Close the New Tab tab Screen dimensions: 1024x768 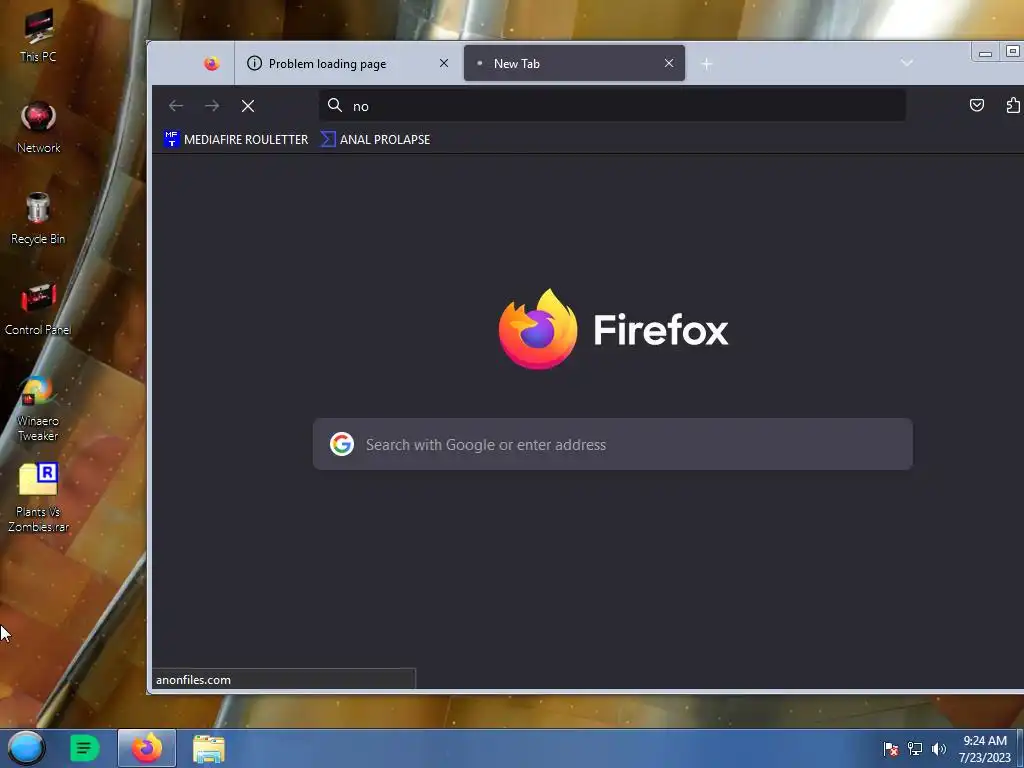[x=669, y=63]
